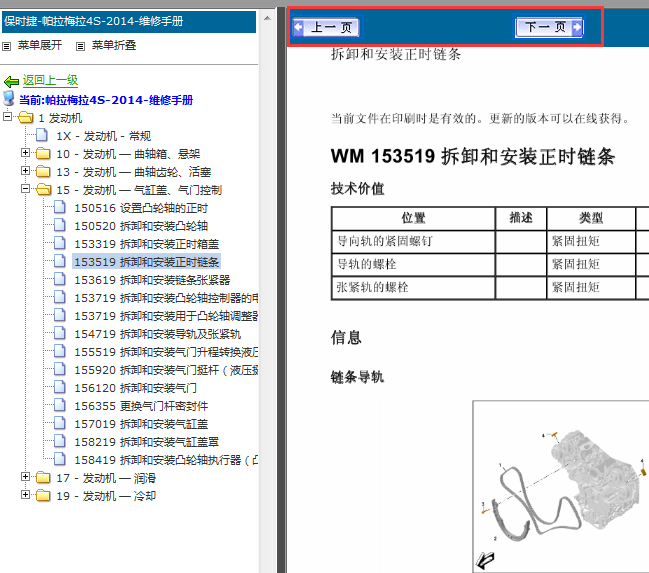The width and height of the screenshot is (649, 573).
Task: Click page icon of 155519 entry
Action: 60,351
